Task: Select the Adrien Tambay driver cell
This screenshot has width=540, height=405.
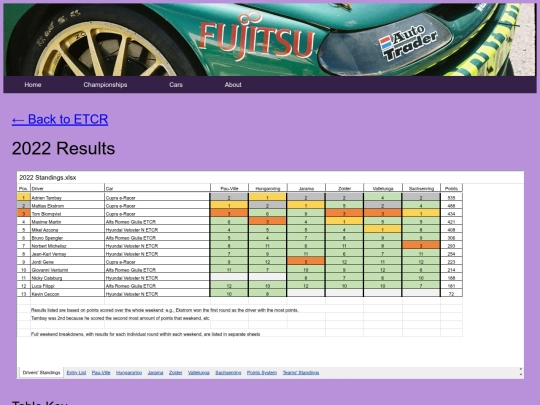Action: (68, 198)
